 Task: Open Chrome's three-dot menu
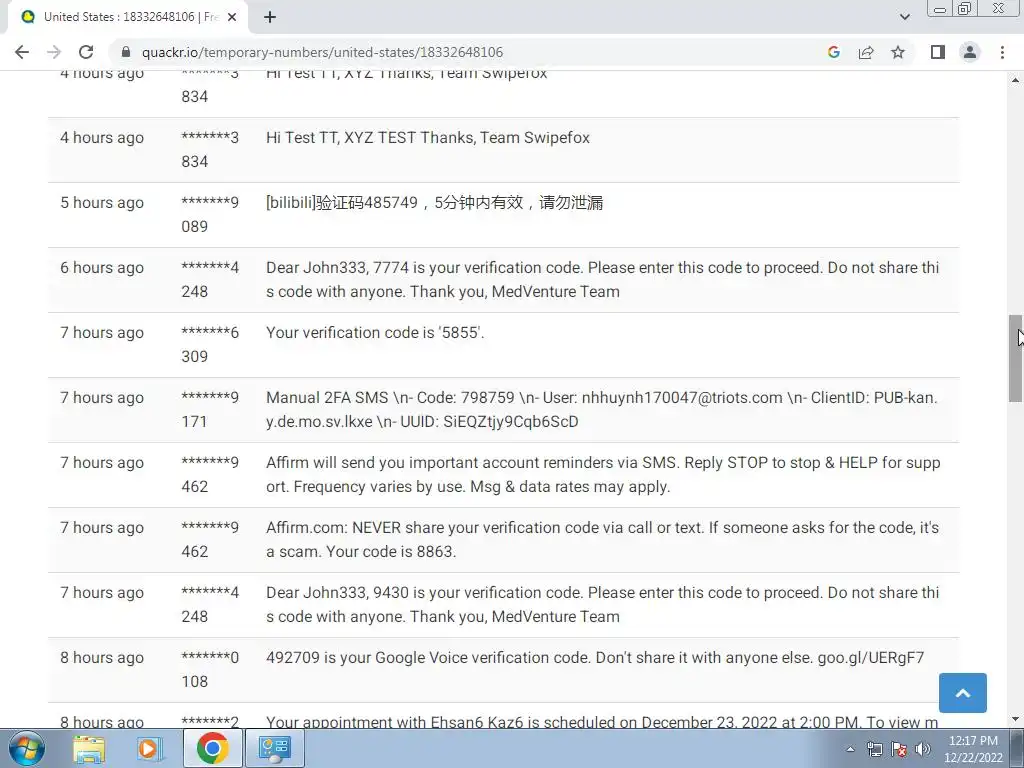click(x=1002, y=52)
